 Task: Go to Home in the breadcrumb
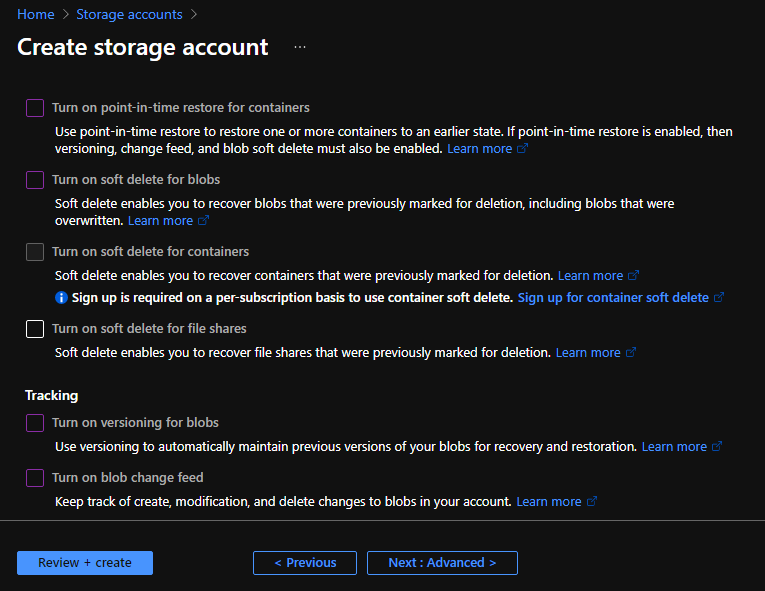pyautogui.click(x=35, y=15)
